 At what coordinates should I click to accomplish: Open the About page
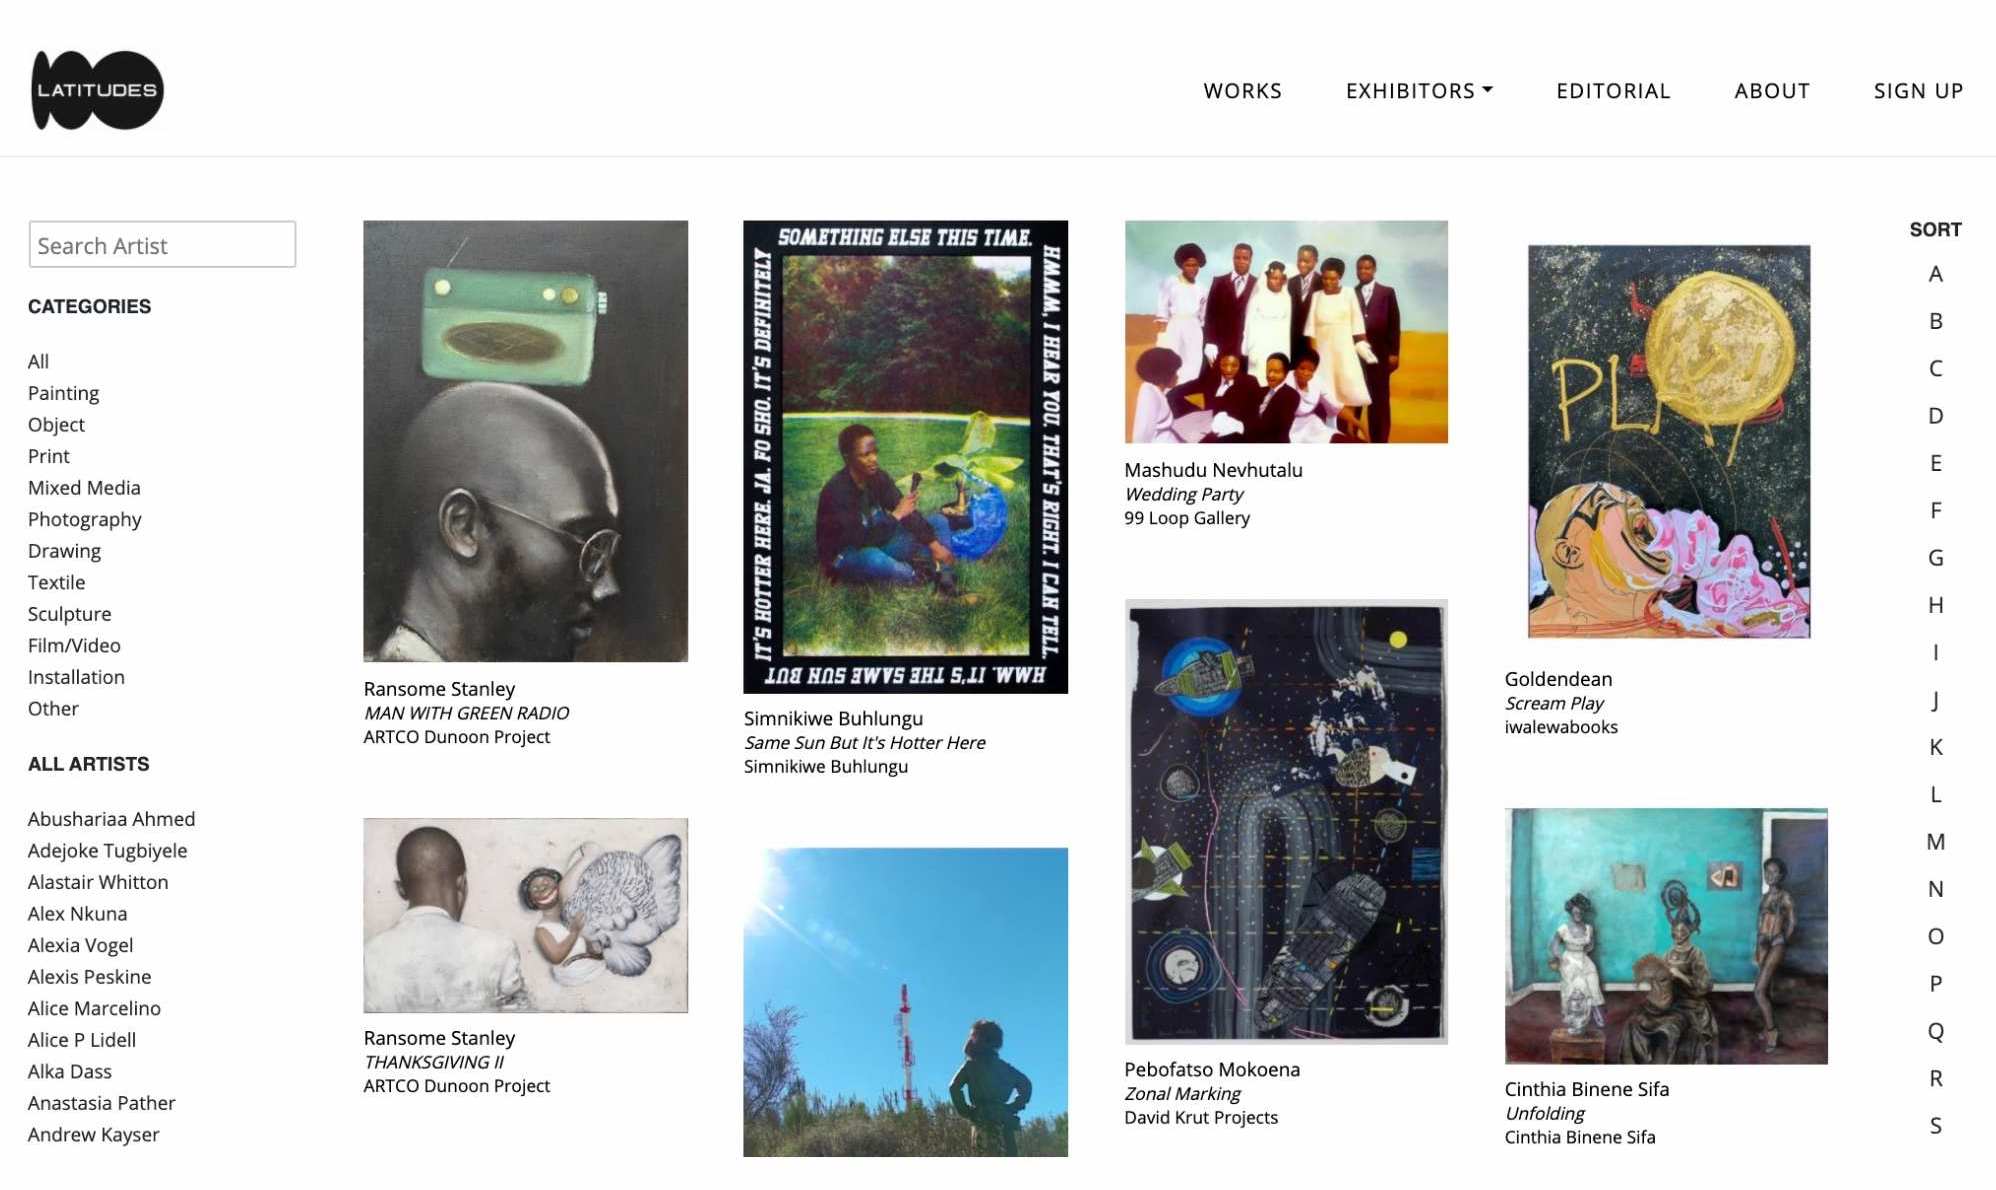pos(1772,91)
